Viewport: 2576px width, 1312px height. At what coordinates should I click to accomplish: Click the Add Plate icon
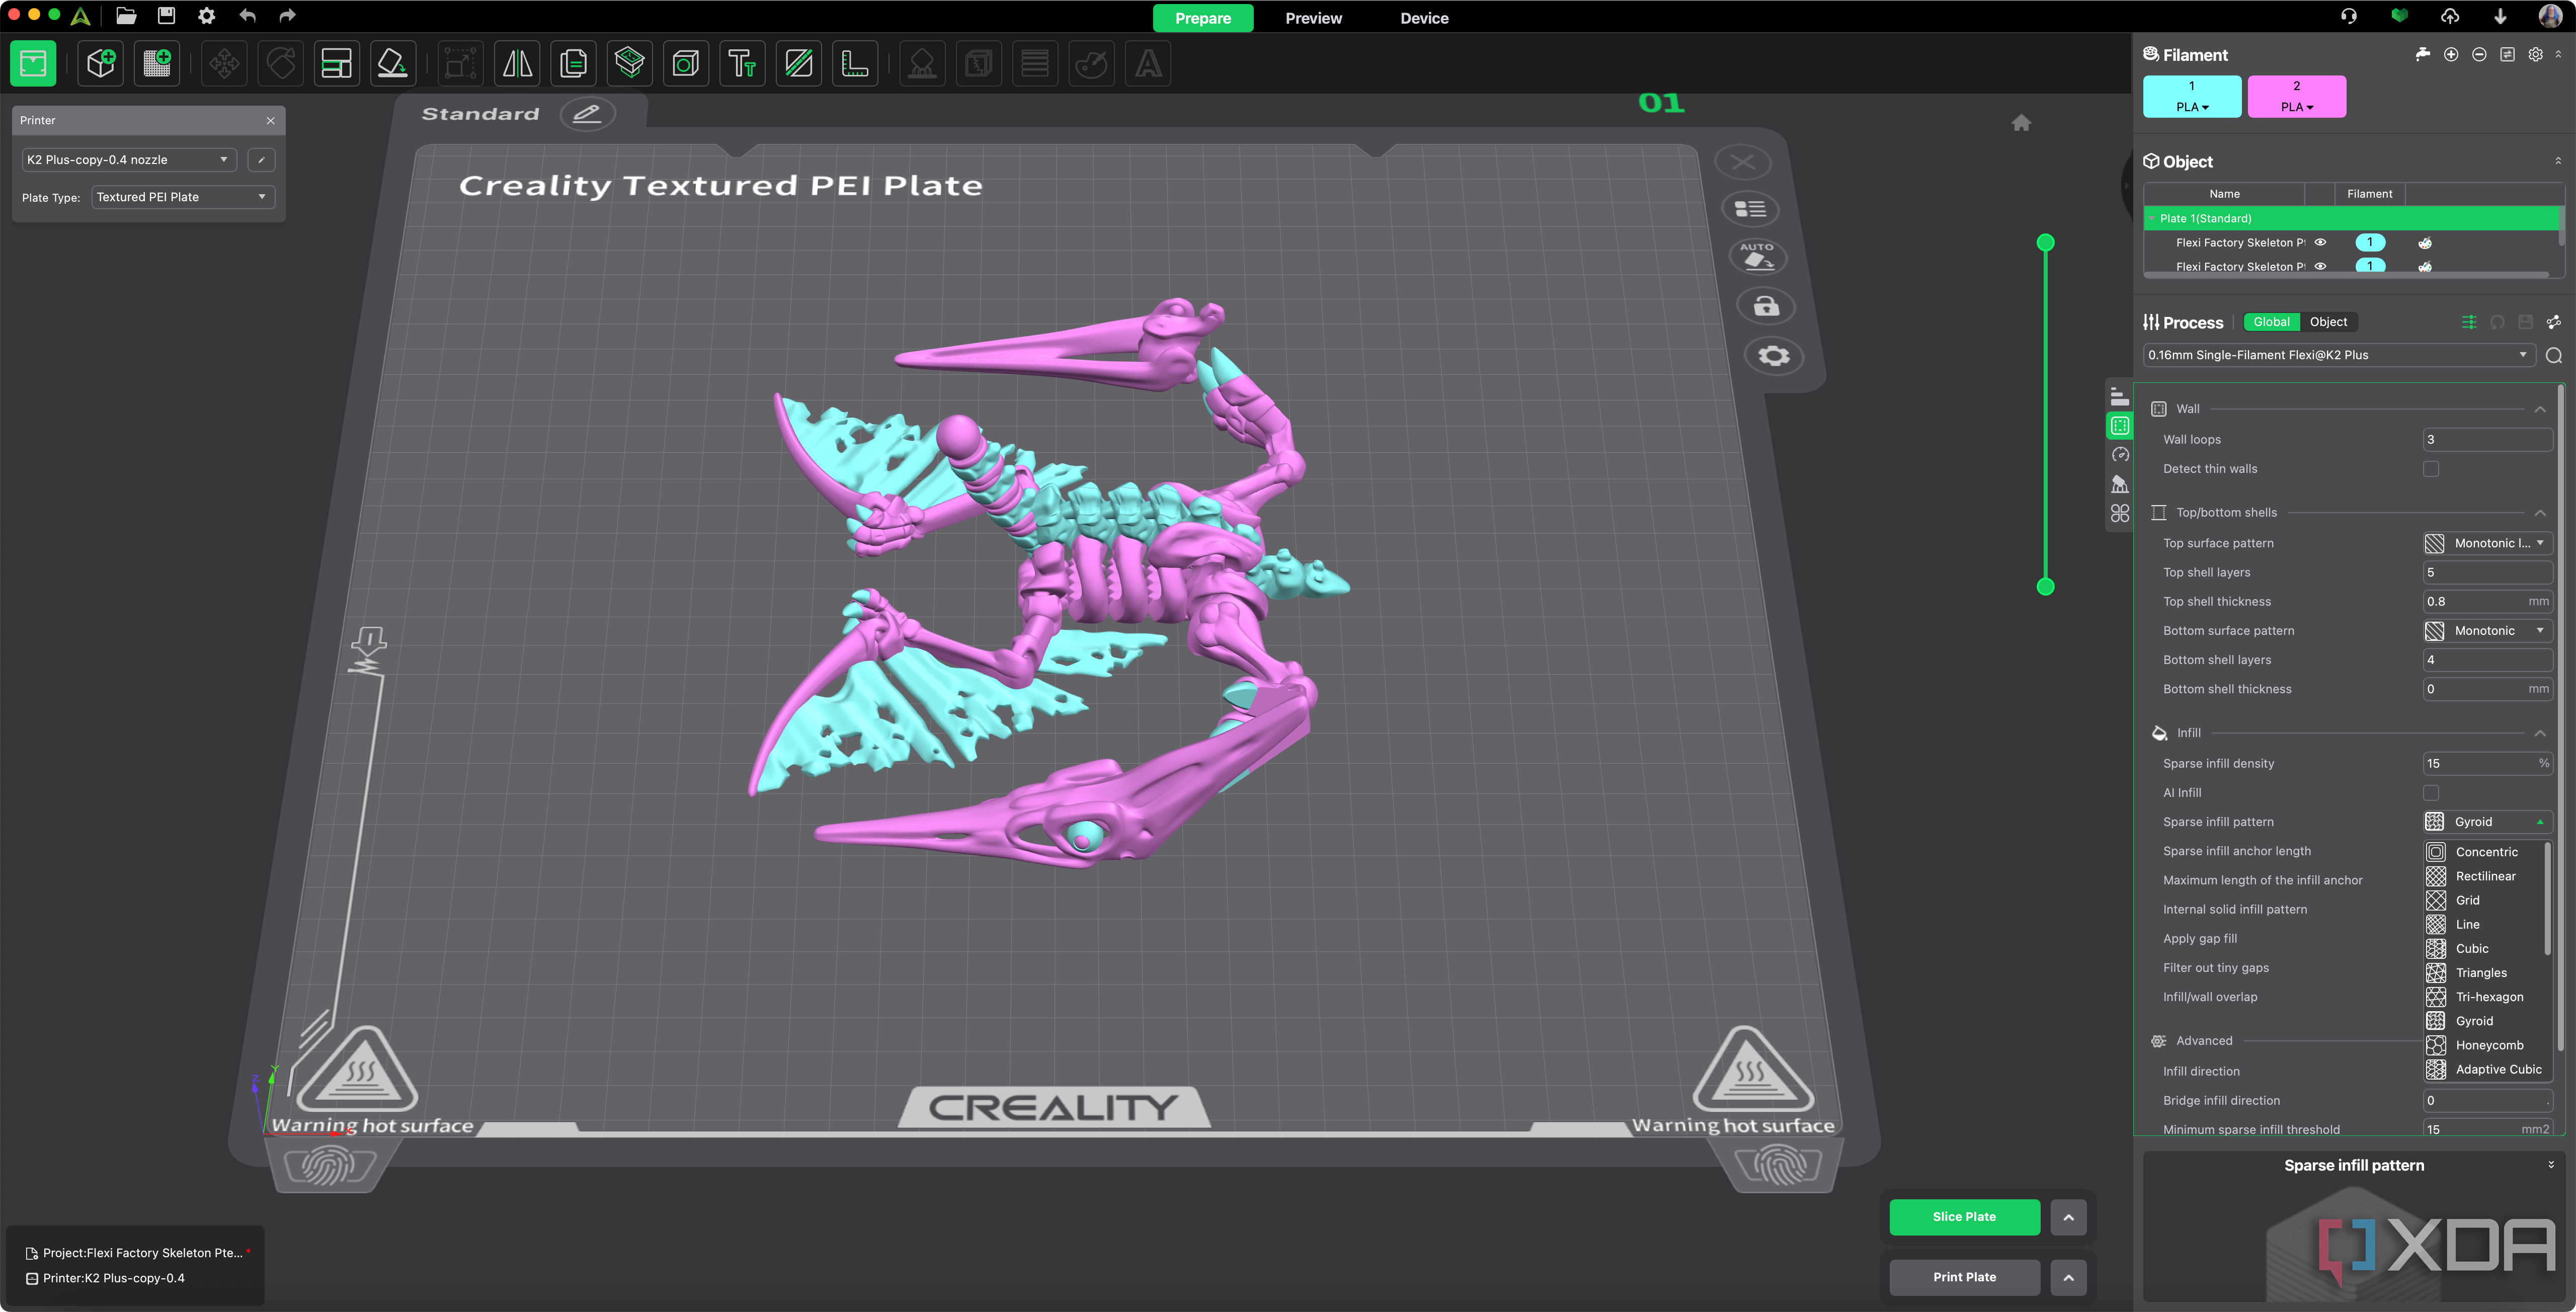[x=157, y=64]
